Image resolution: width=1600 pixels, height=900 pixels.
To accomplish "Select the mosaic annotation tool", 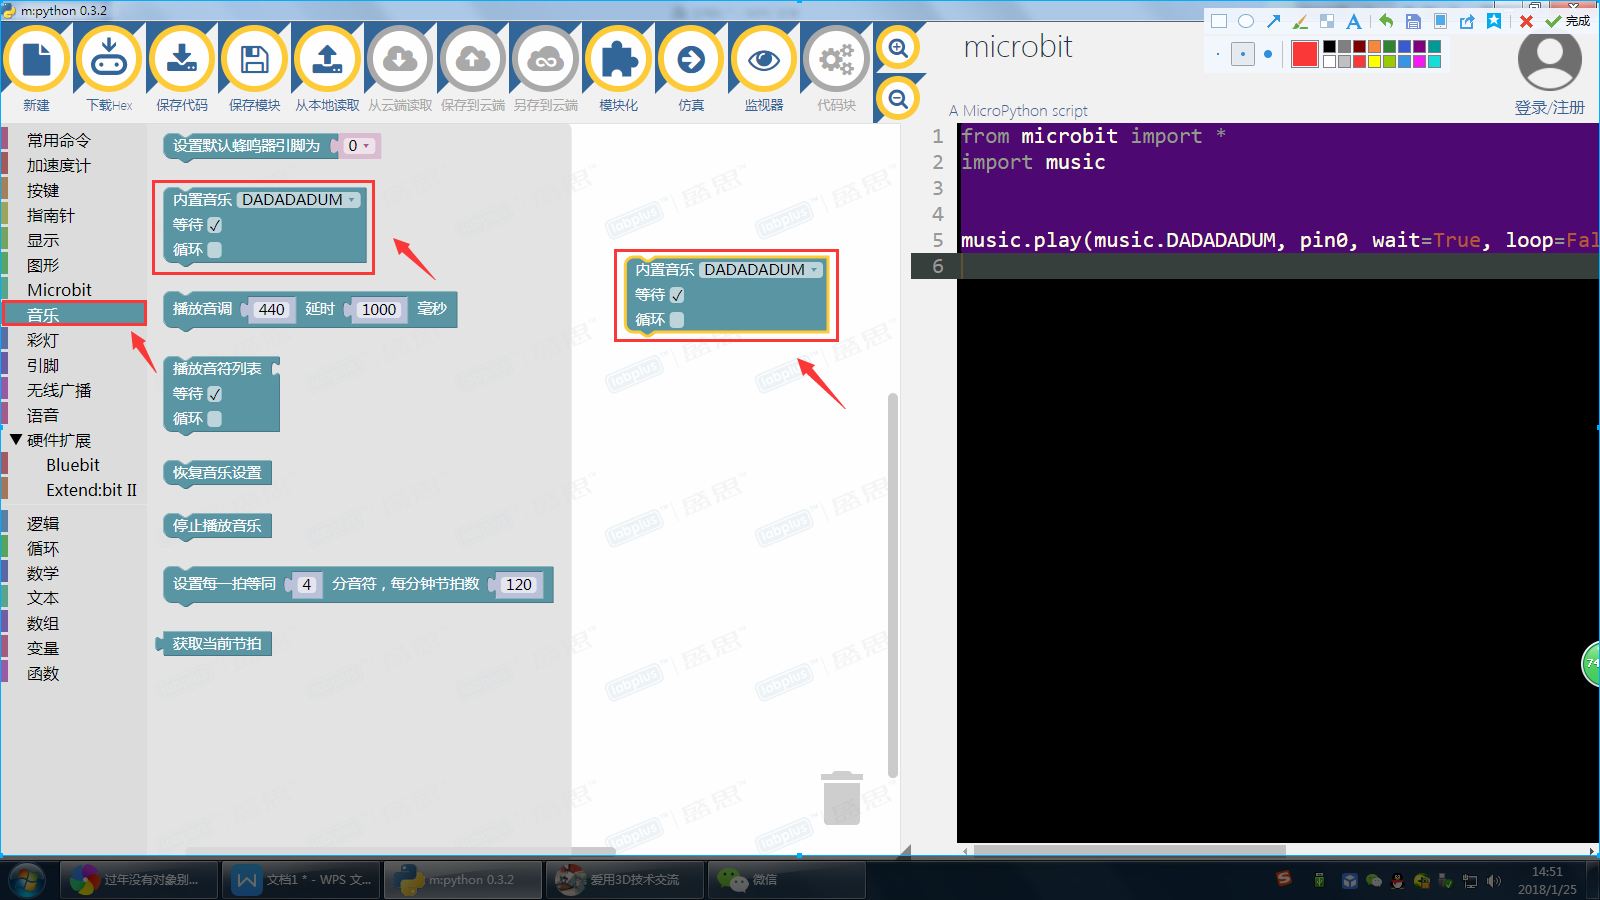I will pos(1327,21).
